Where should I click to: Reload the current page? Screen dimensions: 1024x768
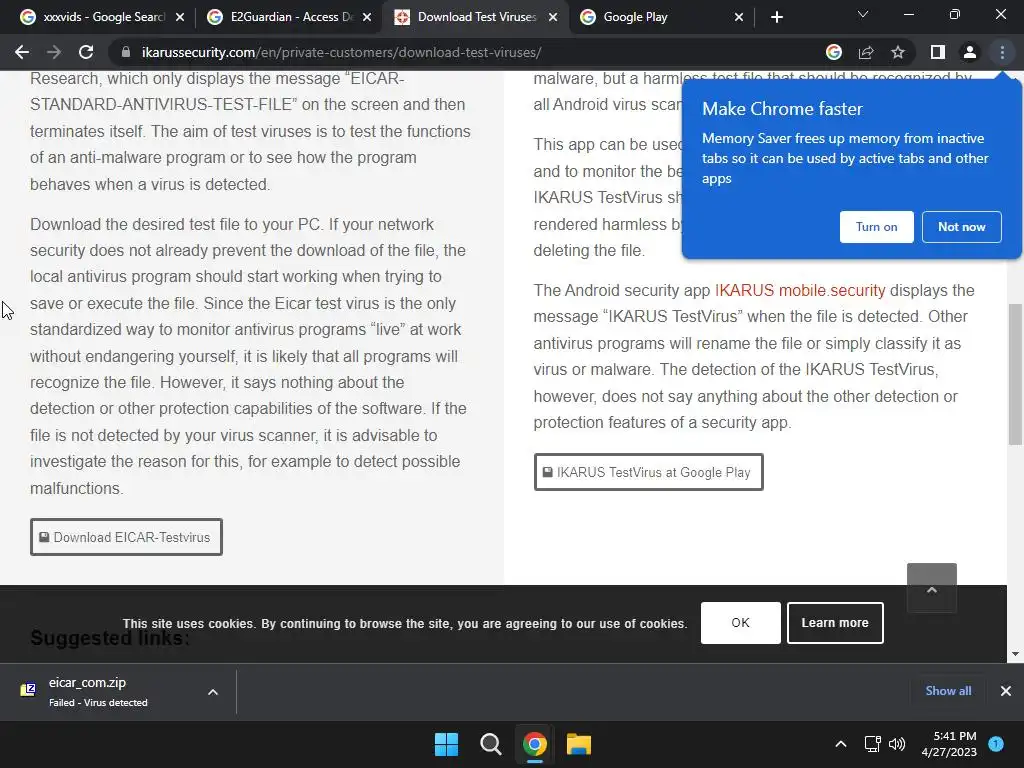click(86, 52)
